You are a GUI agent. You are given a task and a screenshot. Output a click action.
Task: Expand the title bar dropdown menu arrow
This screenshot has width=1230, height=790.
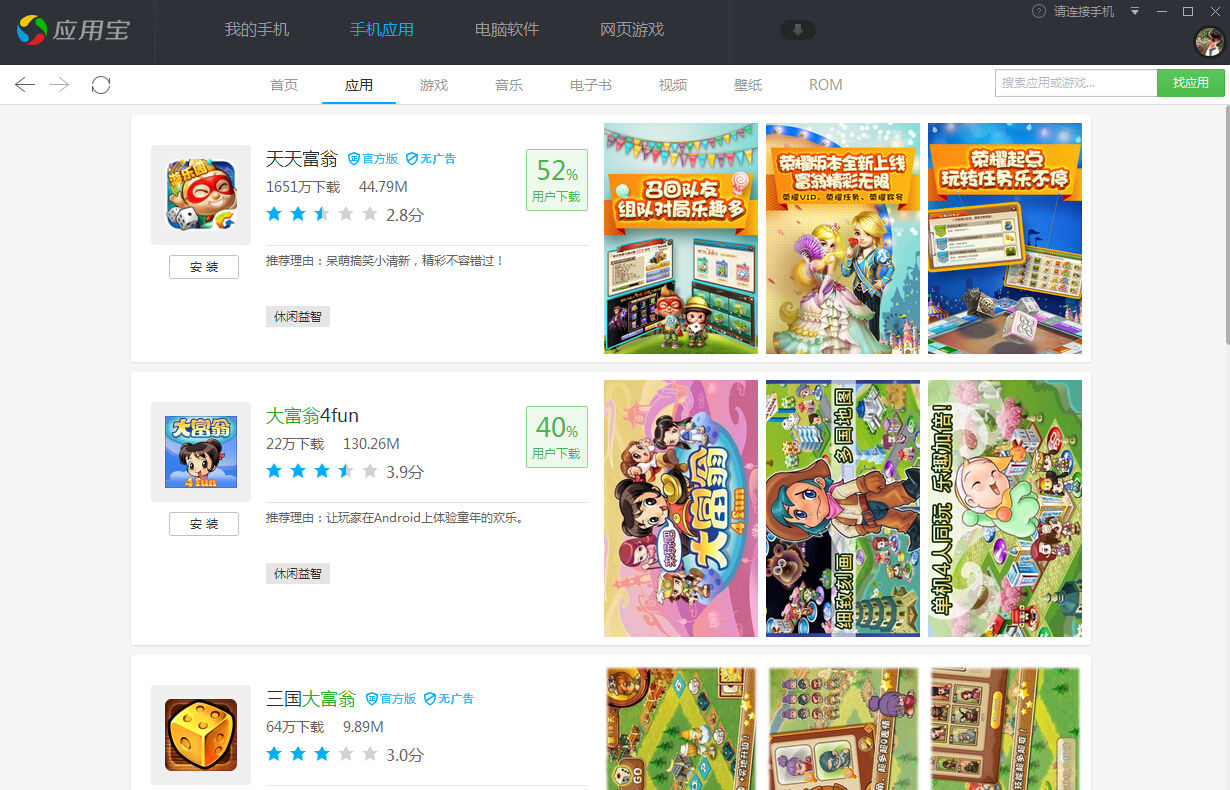coord(1135,11)
